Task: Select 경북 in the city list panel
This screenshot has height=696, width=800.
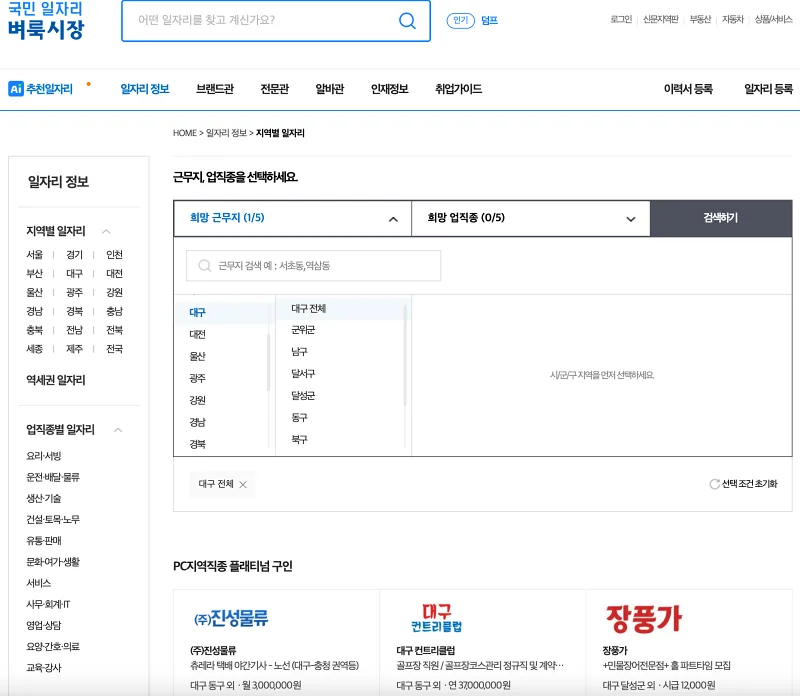Action: pos(197,444)
